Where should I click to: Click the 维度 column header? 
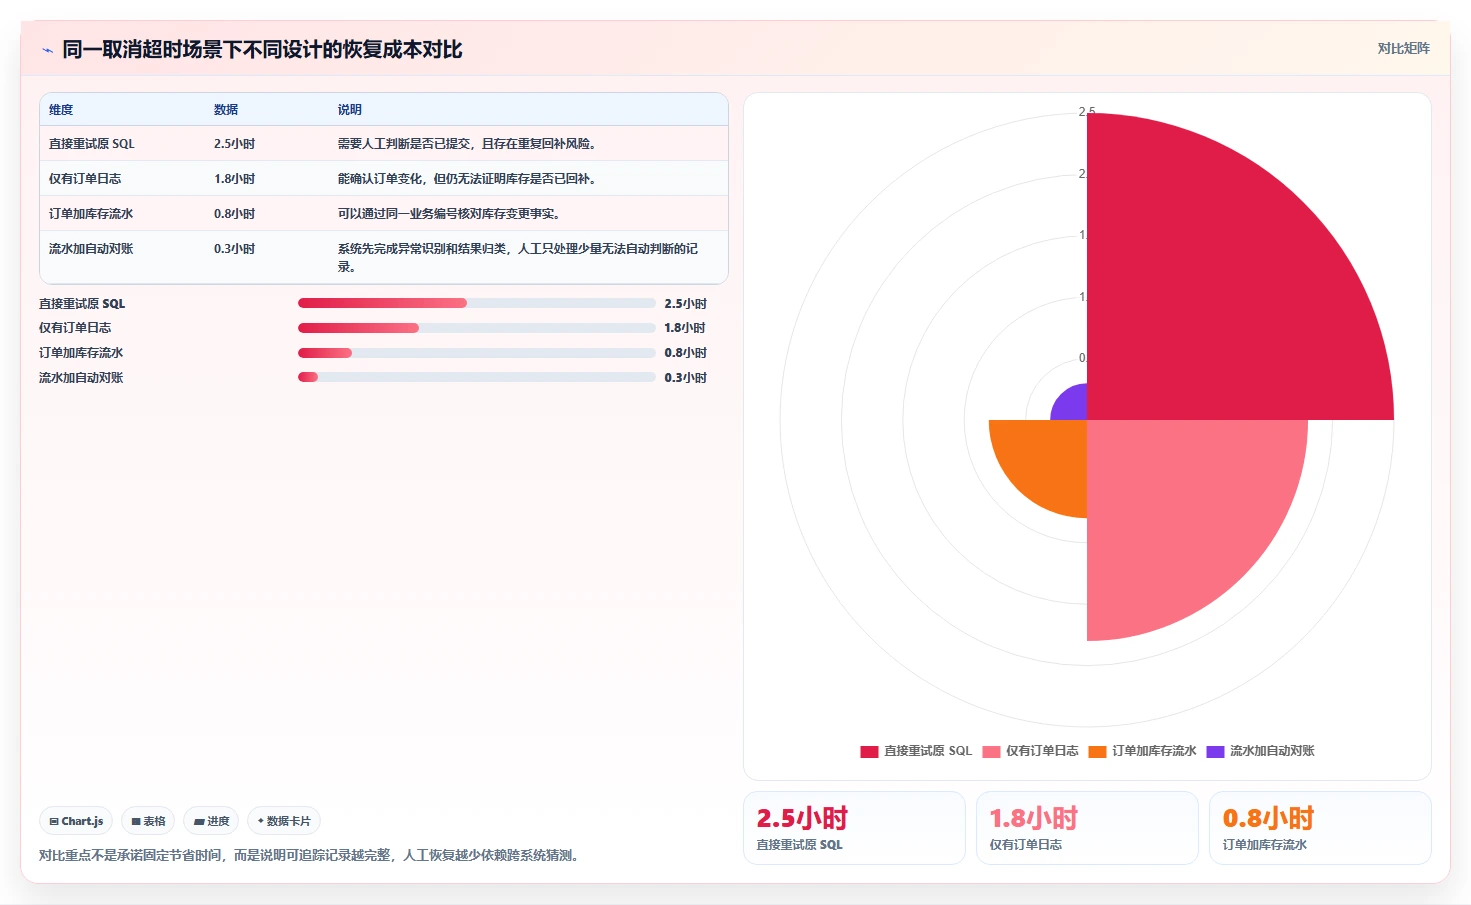[x=61, y=110]
